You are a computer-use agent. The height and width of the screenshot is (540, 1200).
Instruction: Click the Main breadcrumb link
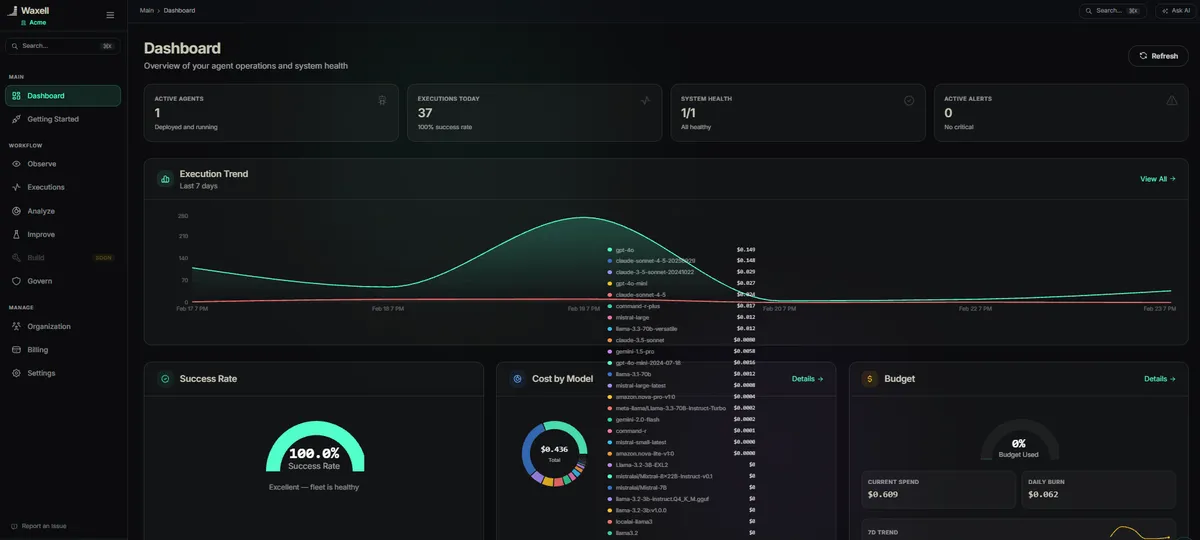(x=147, y=10)
